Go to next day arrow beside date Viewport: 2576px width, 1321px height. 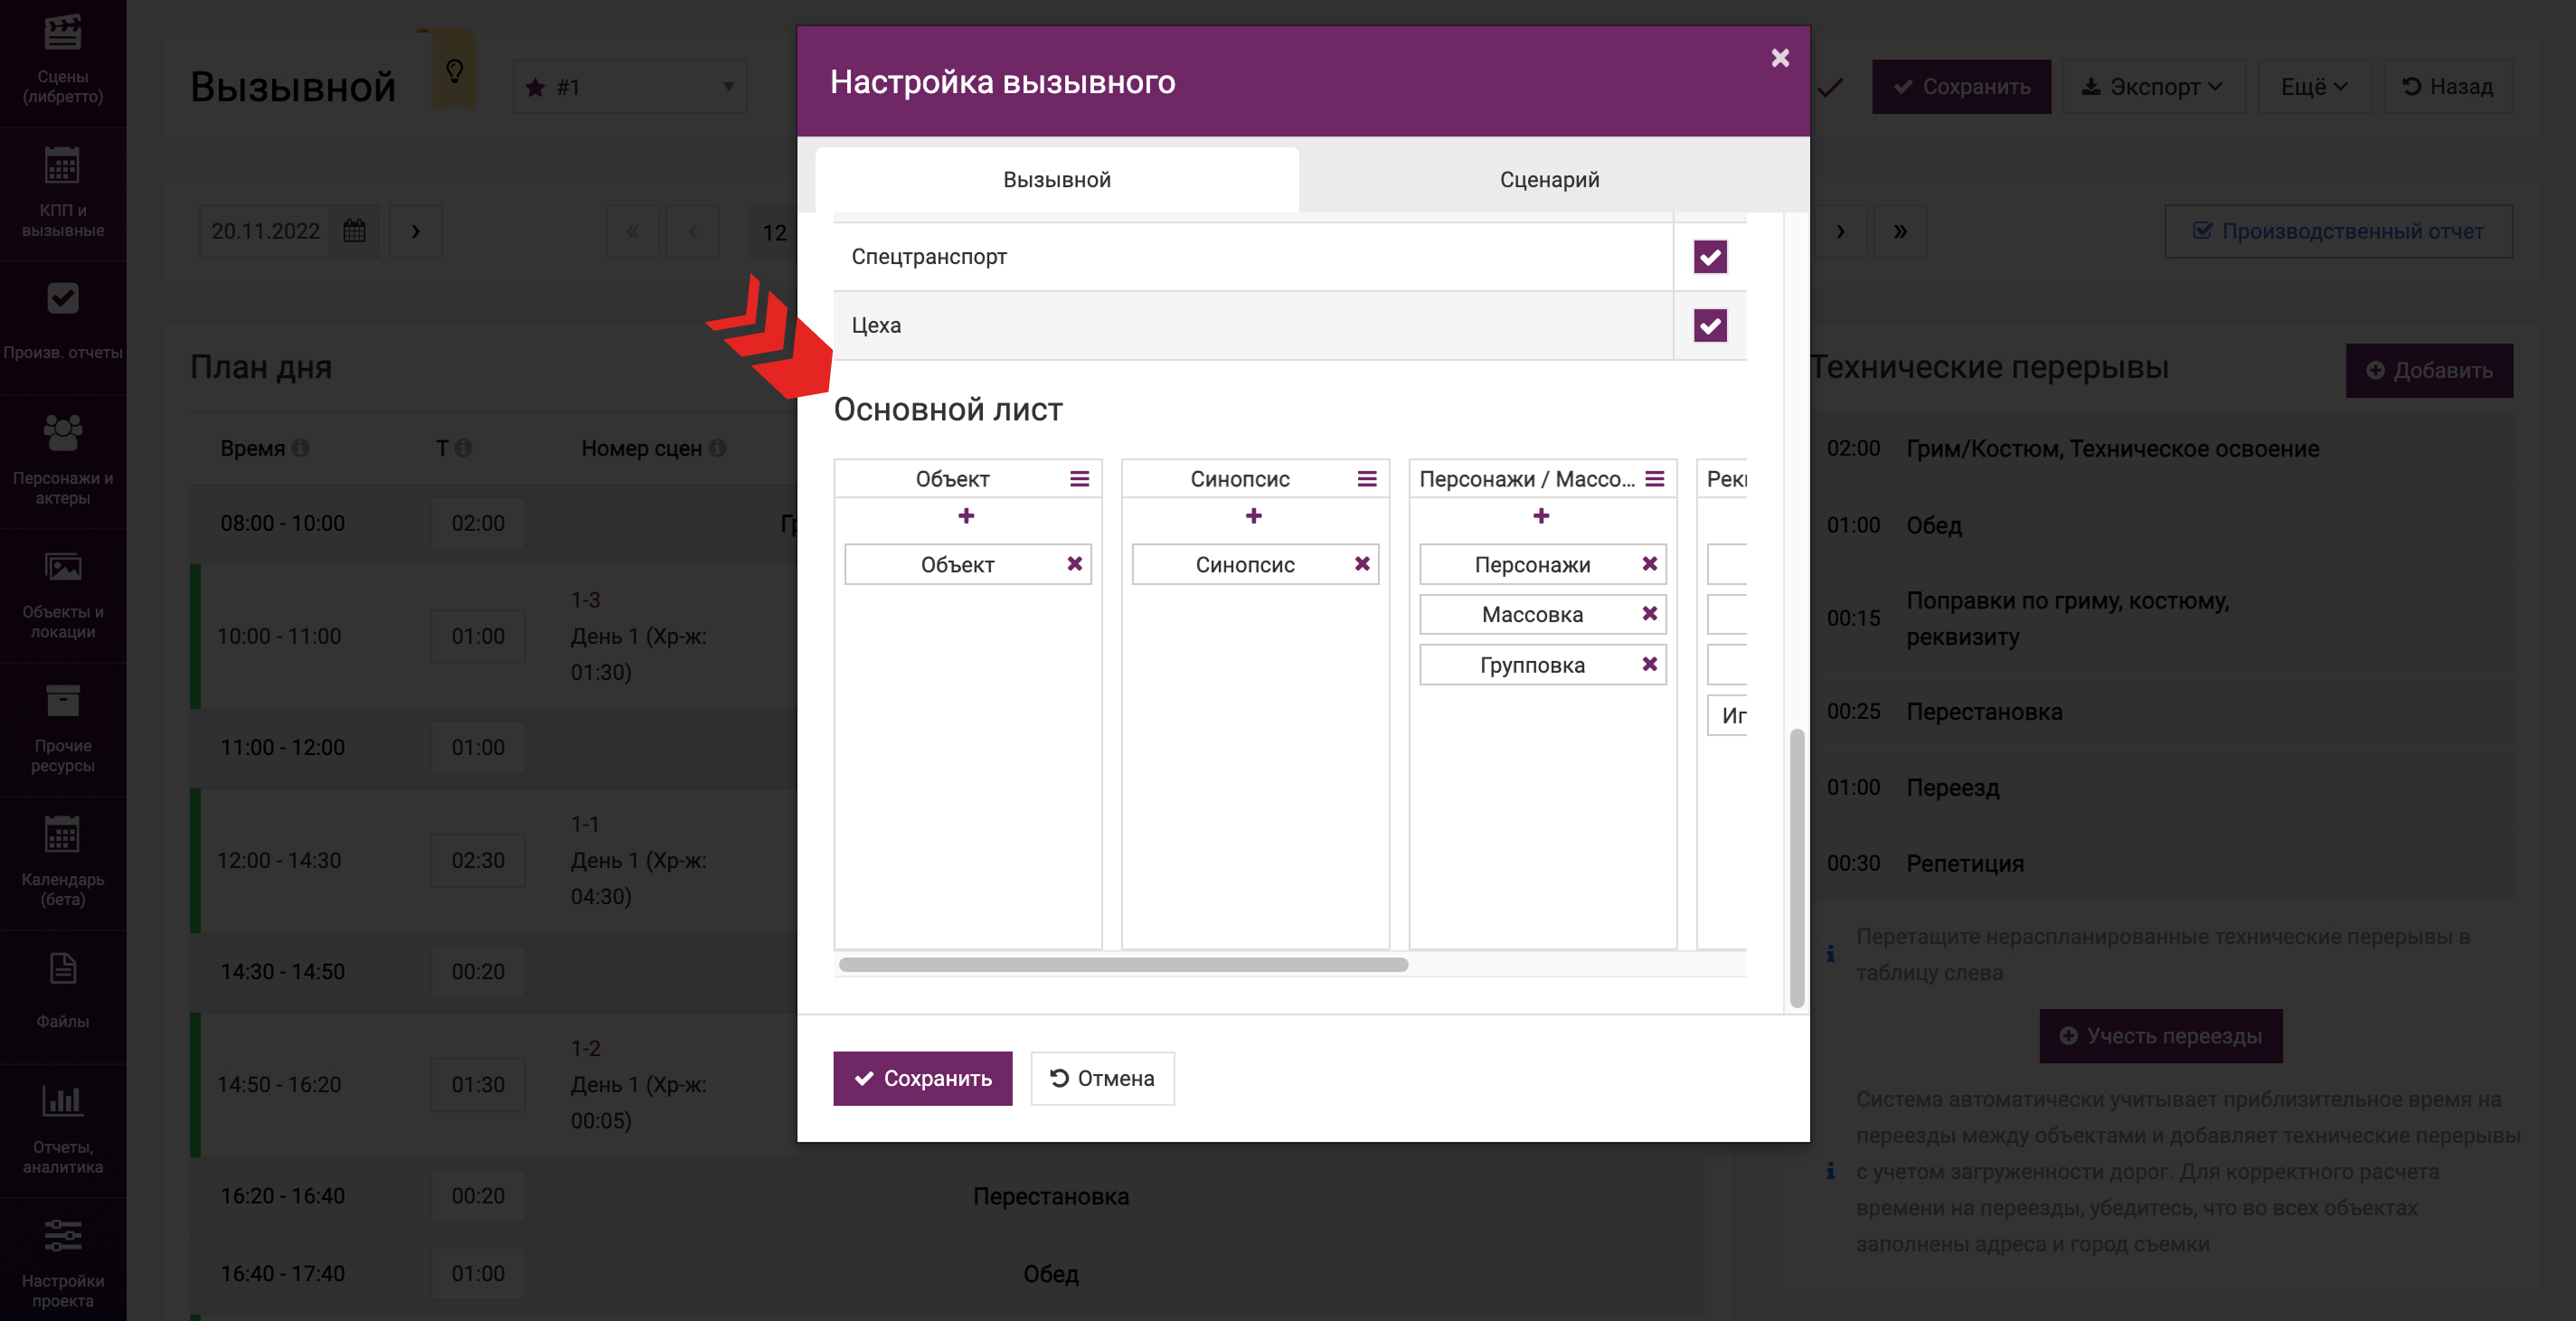pos(416,231)
